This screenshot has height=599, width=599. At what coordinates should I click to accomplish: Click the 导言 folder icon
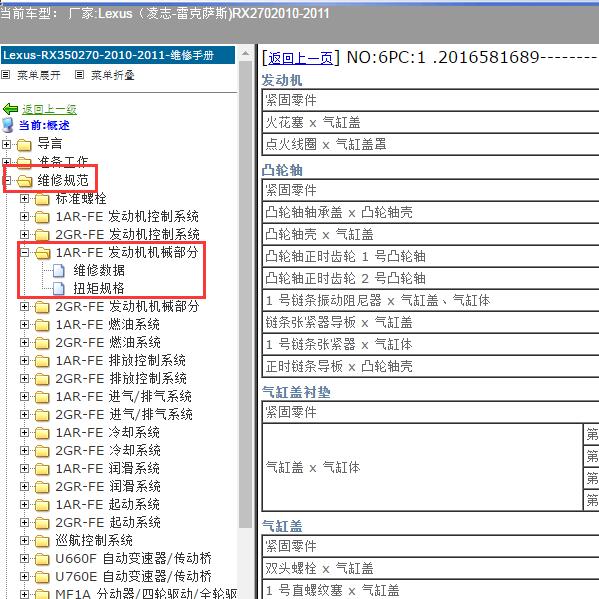24,145
